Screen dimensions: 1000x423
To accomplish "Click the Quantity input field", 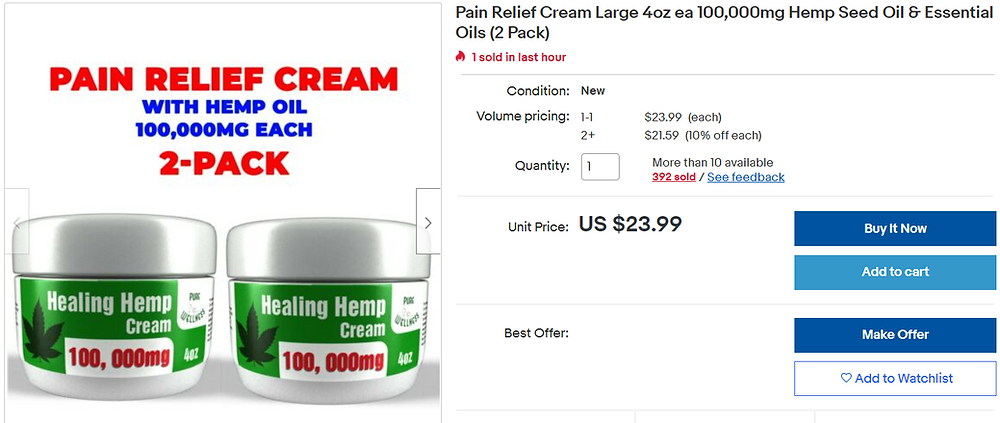I will (600, 167).
